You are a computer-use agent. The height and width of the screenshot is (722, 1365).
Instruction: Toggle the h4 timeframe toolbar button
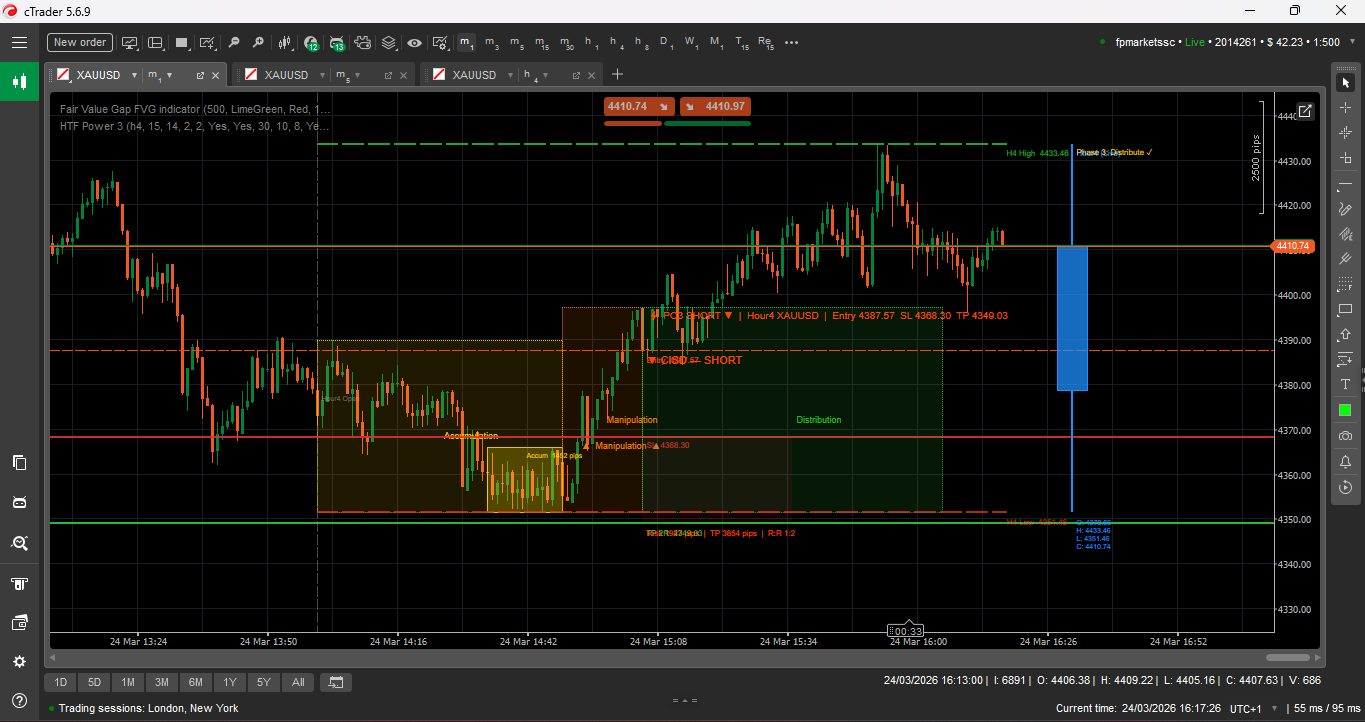616,43
